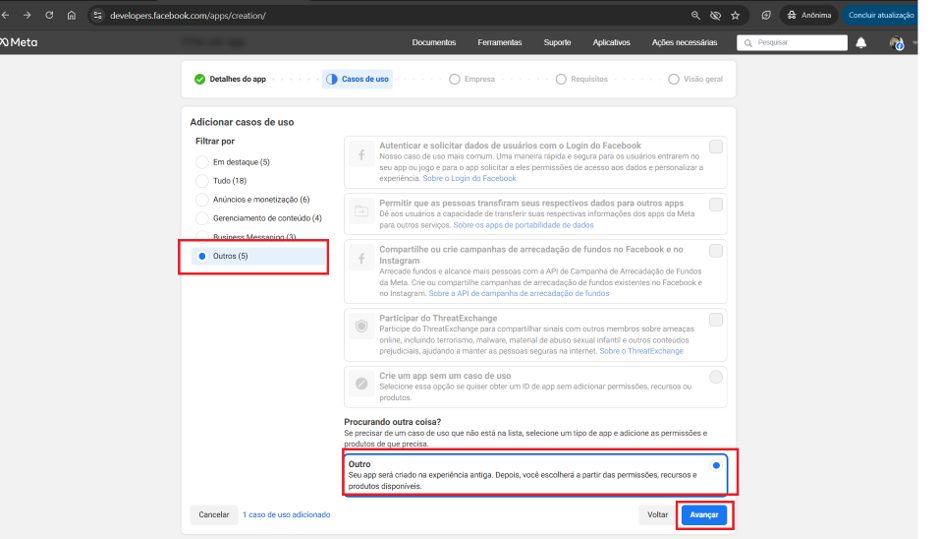
Task: Check the fundraiser campaigns use case checkbox
Action: click(x=716, y=251)
